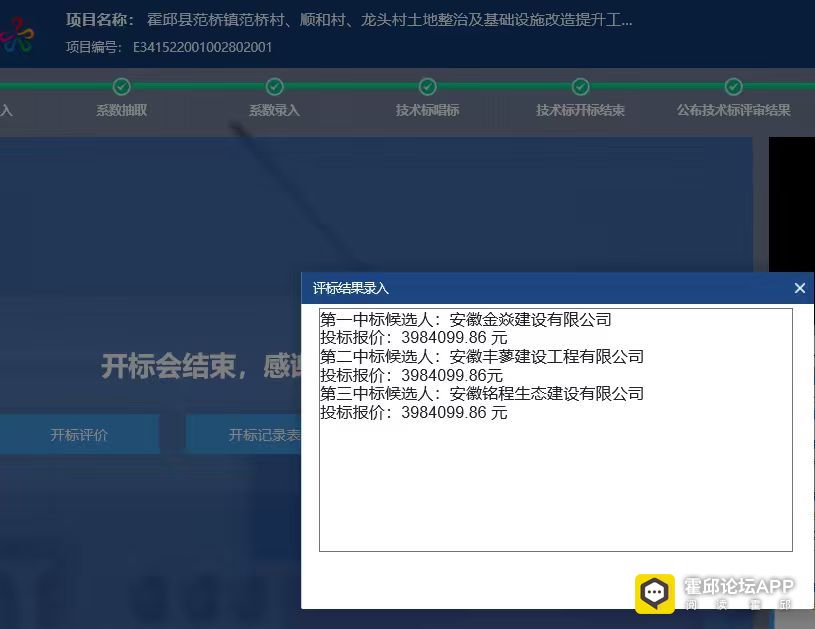Click the checkmark above 公布技术标评审结果
The image size is (815, 629).
pos(733,87)
